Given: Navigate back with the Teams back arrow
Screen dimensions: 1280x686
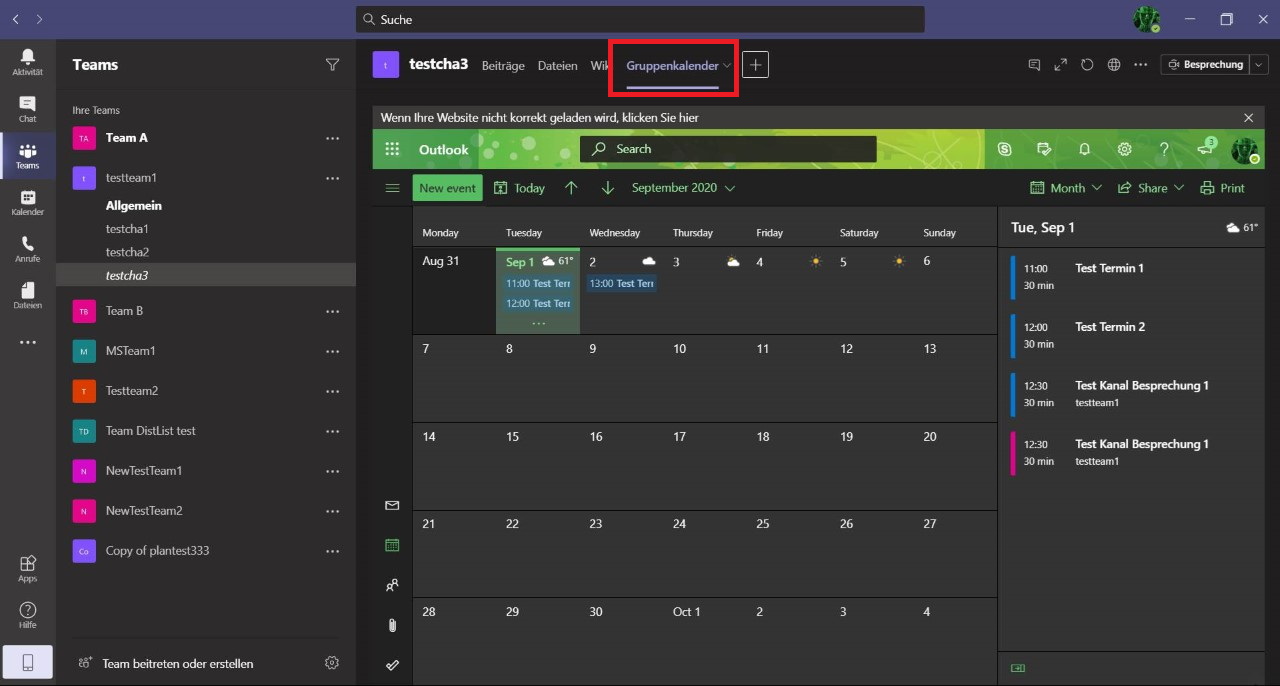Looking at the screenshot, I should click(15, 19).
